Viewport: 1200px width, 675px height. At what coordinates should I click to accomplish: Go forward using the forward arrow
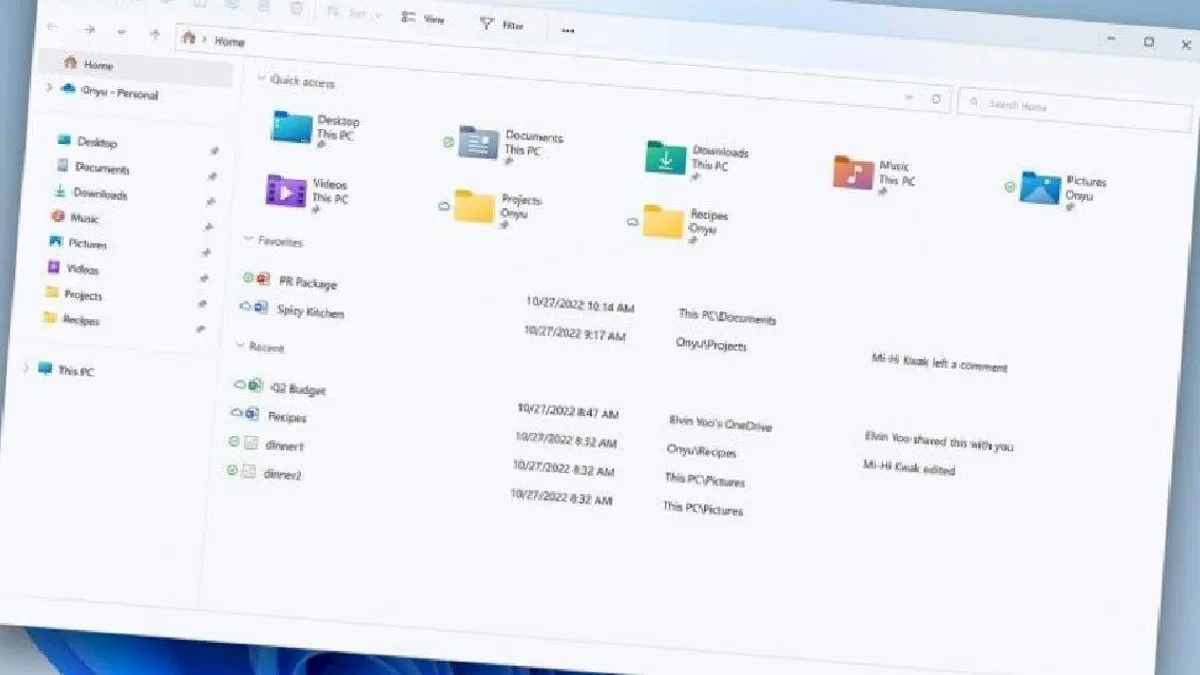click(88, 29)
